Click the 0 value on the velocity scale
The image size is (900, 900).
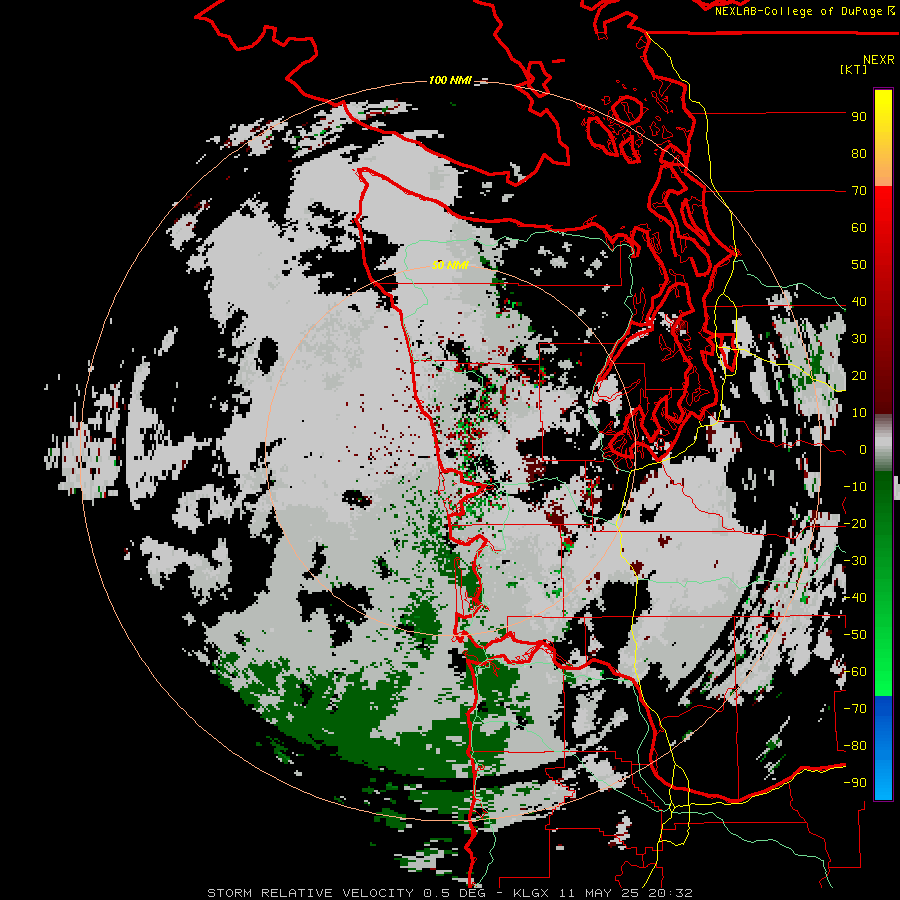click(863, 450)
